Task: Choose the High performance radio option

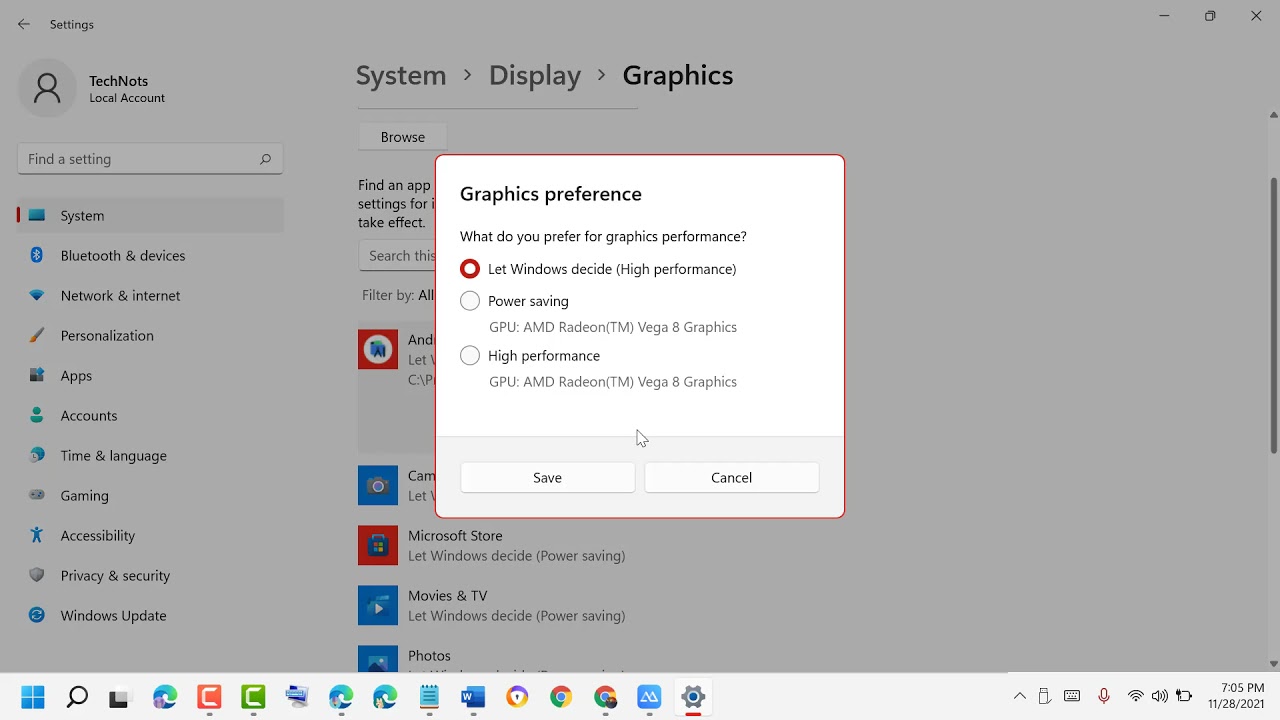Action: (469, 356)
